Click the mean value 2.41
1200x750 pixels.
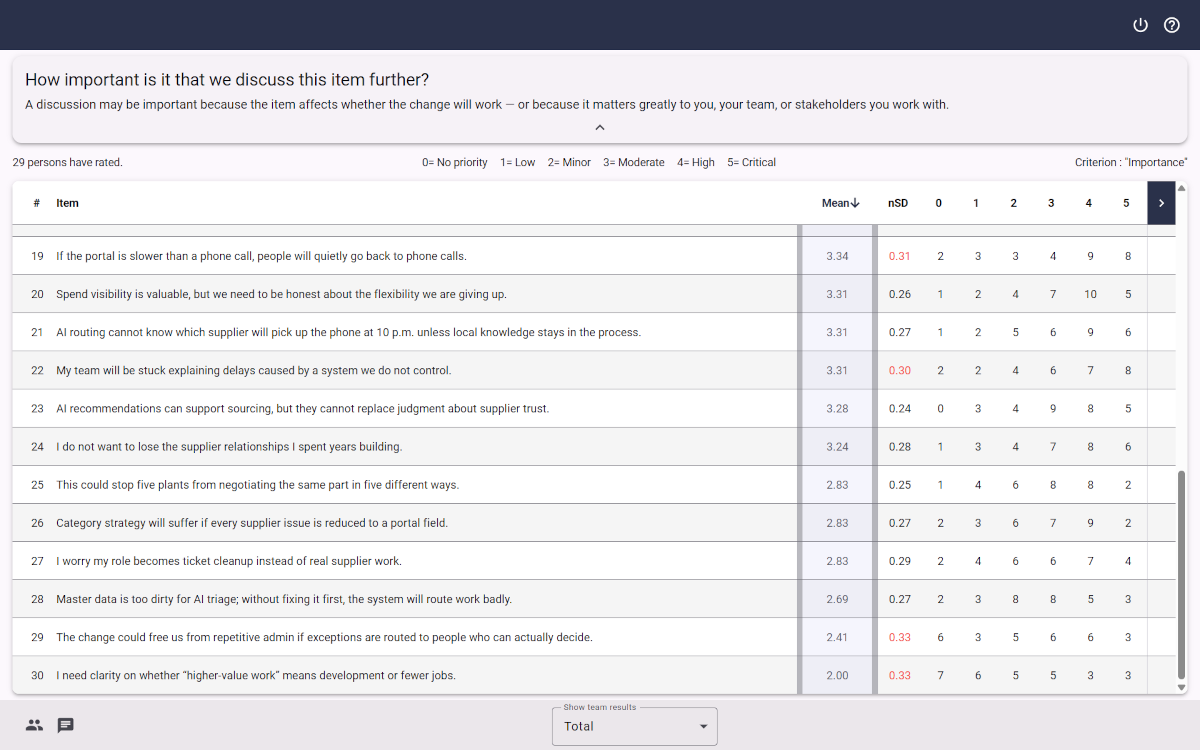(837, 637)
